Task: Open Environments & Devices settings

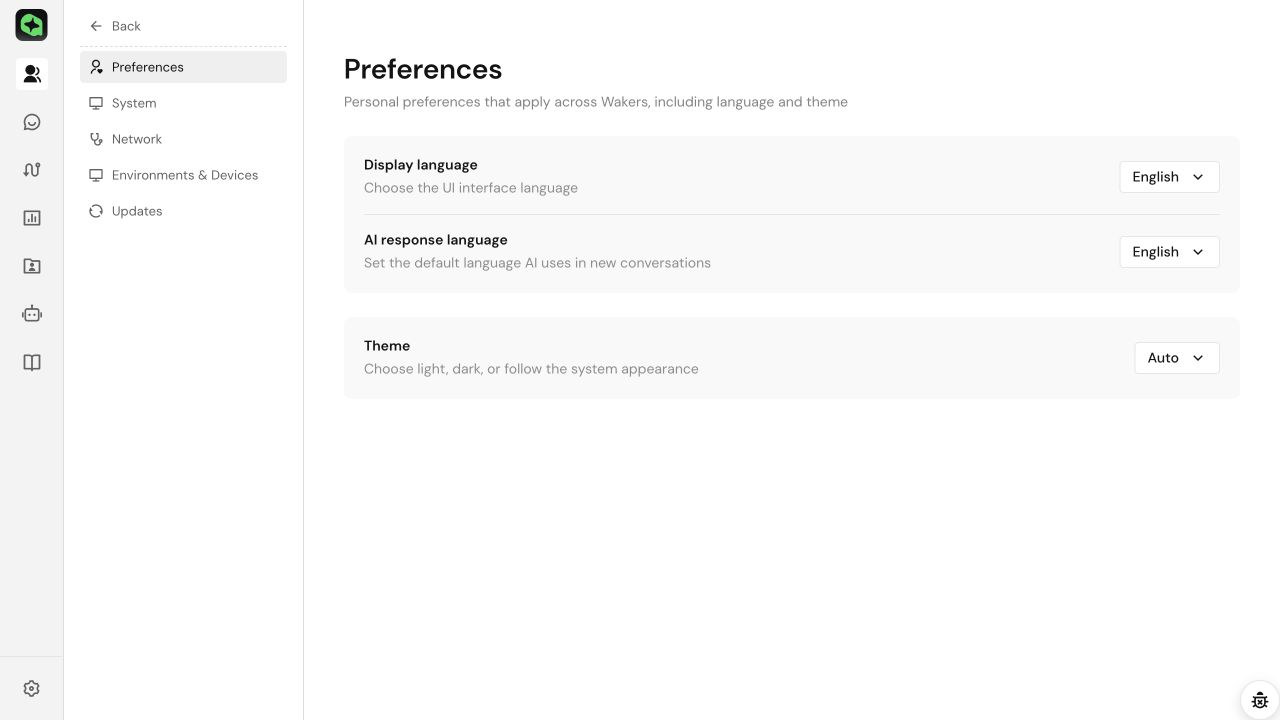Action: (x=183, y=175)
